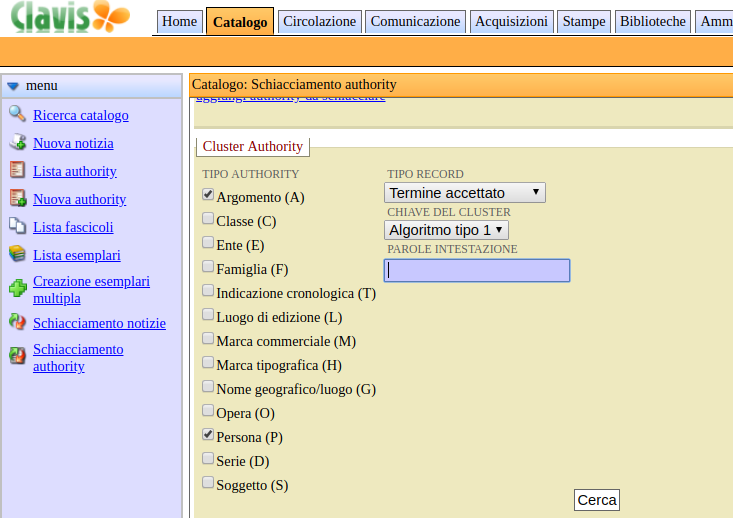The height and width of the screenshot is (518, 733).
Task: Tick the Soggetto (S) checkbox
Action: tap(208, 483)
